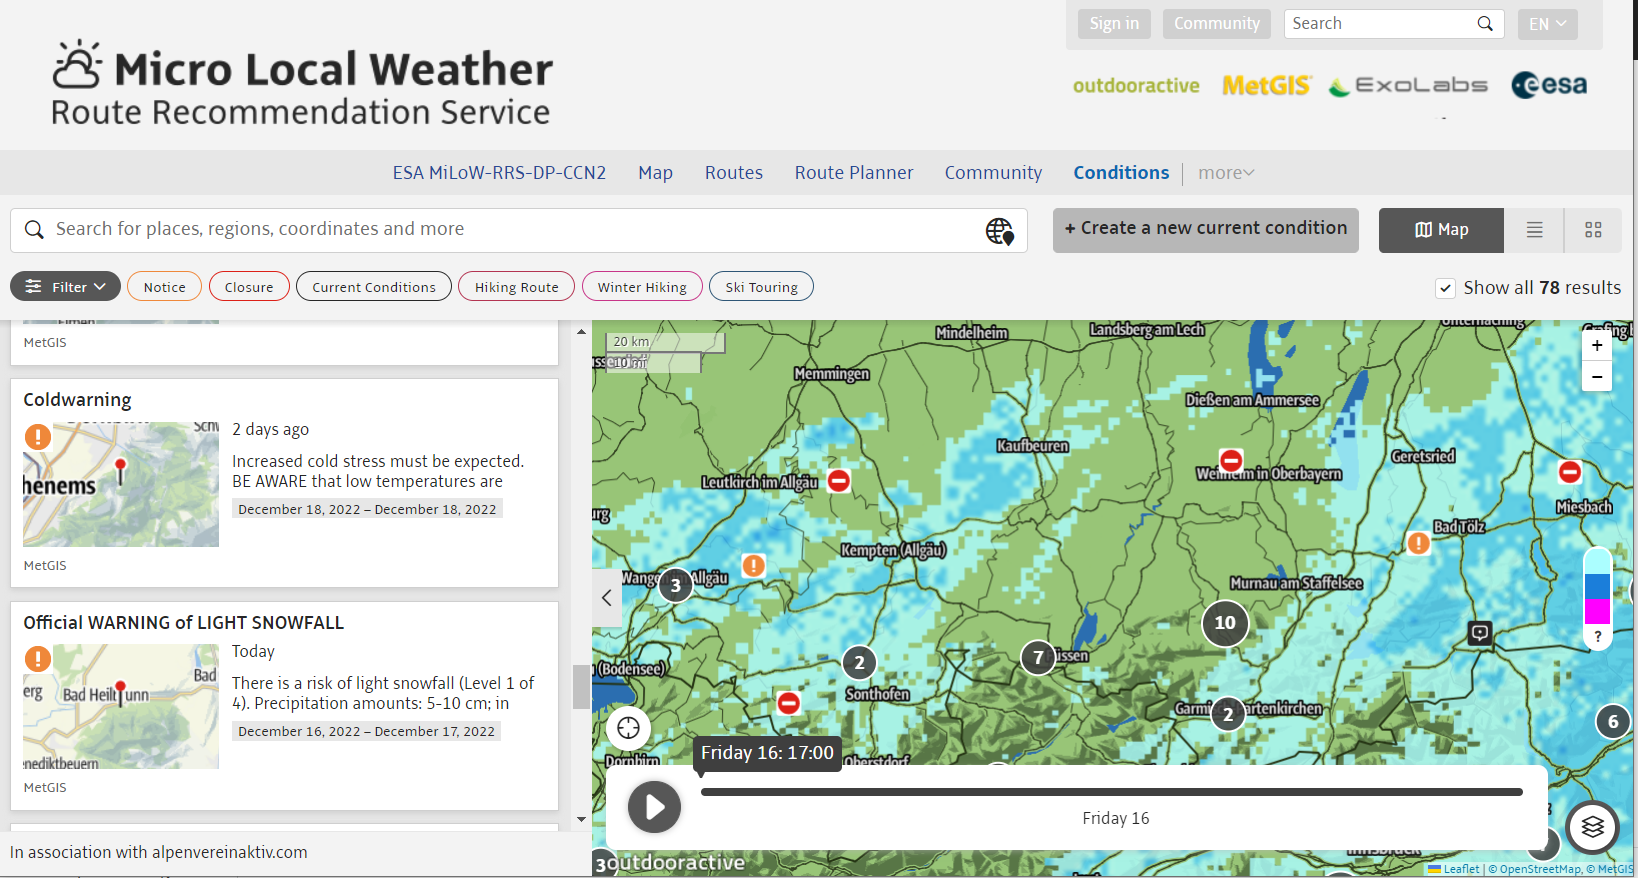Click the Sign in button
Screen dimensions: 1638x878
pos(1114,24)
